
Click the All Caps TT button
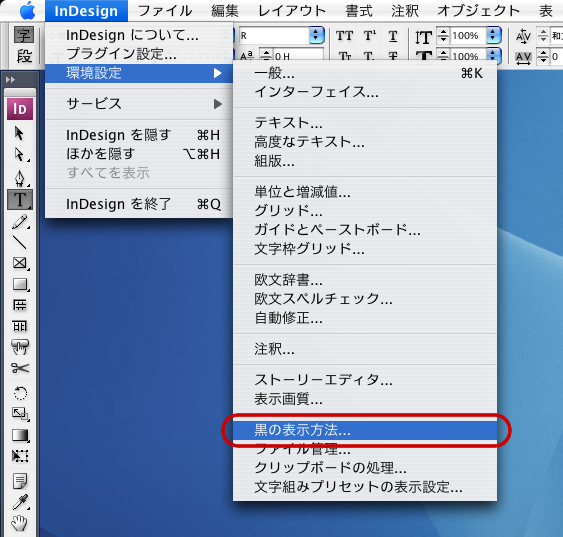(344, 36)
